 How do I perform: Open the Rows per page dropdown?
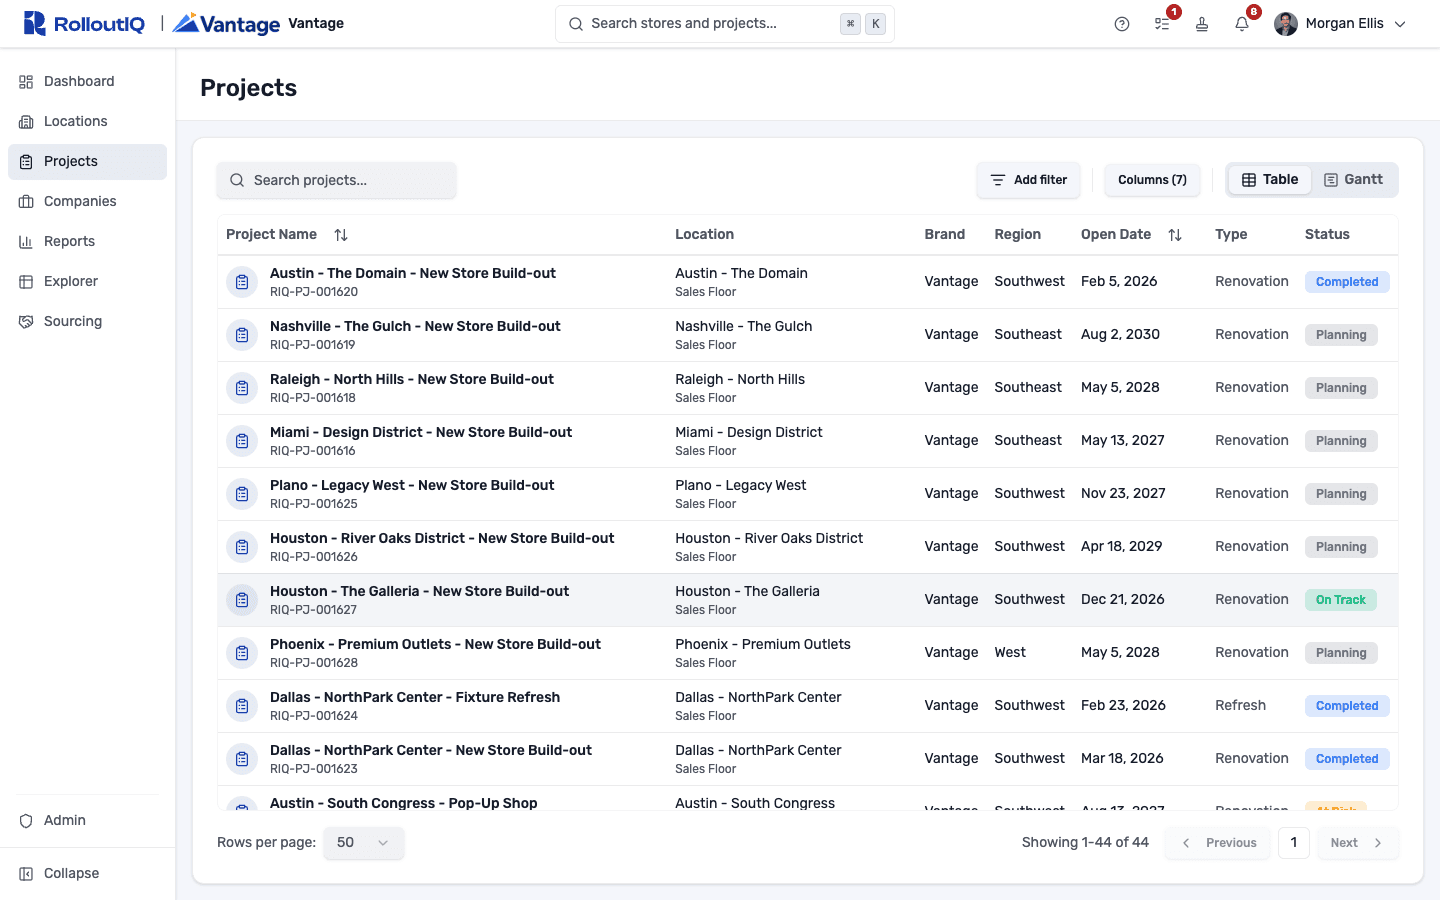[364, 843]
